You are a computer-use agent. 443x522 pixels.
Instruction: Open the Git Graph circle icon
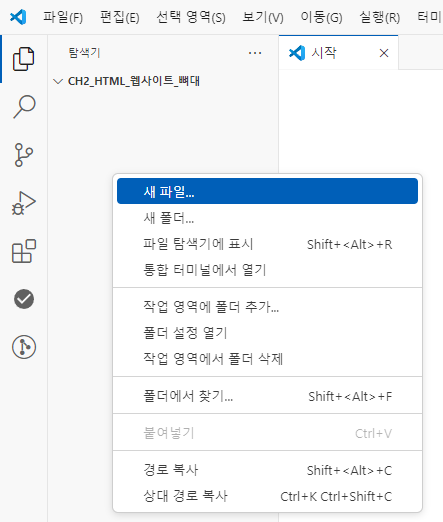(x=24, y=347)
